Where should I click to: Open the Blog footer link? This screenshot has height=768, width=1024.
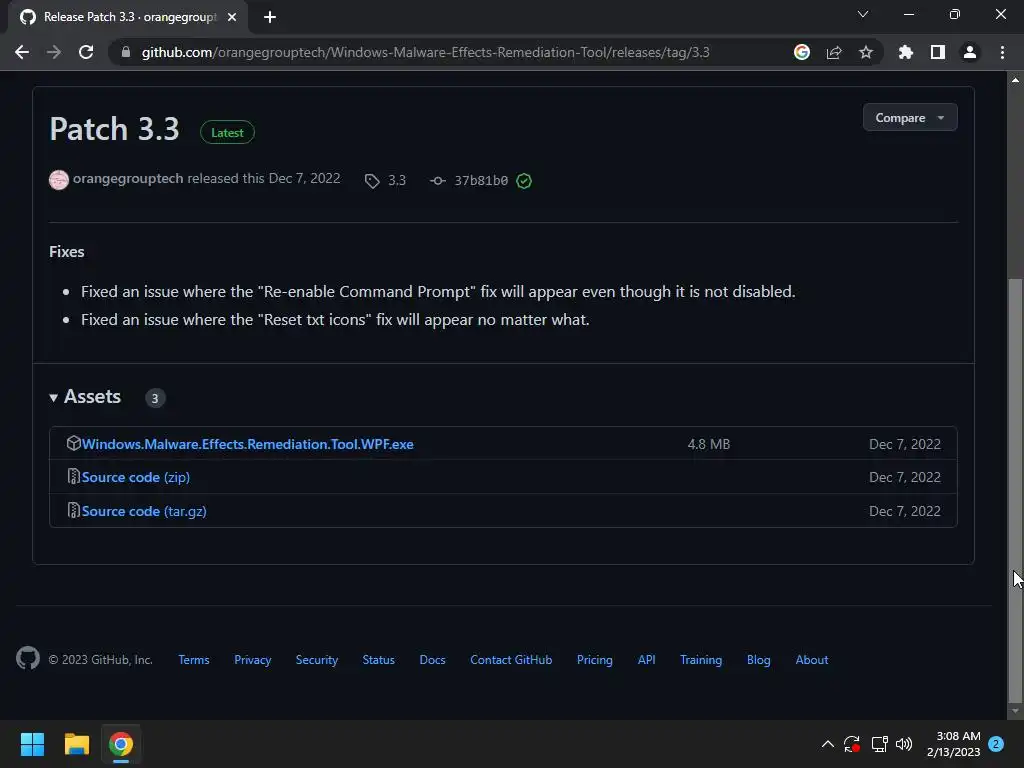(758, 660)
